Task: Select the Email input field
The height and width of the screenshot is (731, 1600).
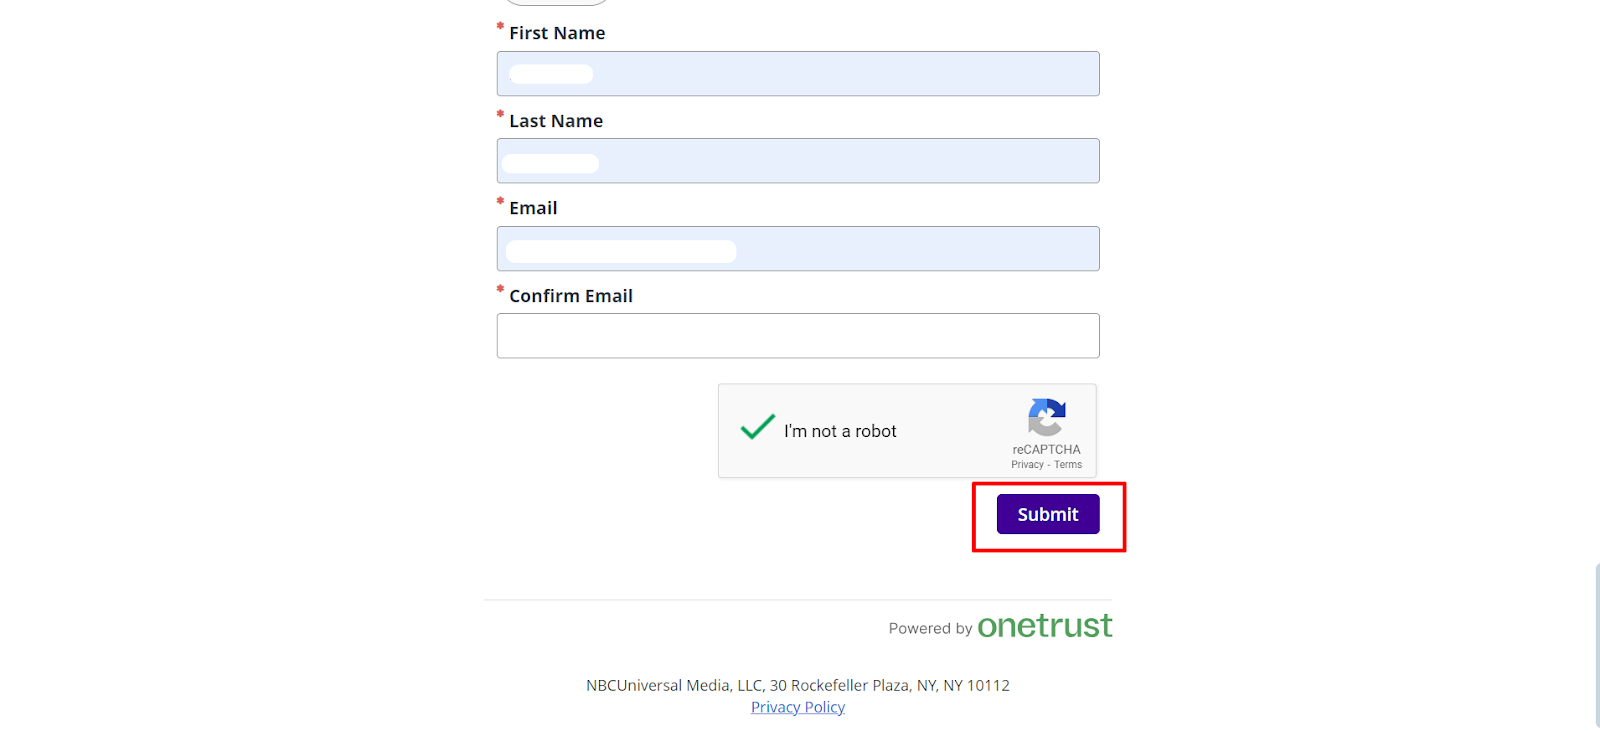Action: click(798, 249)
